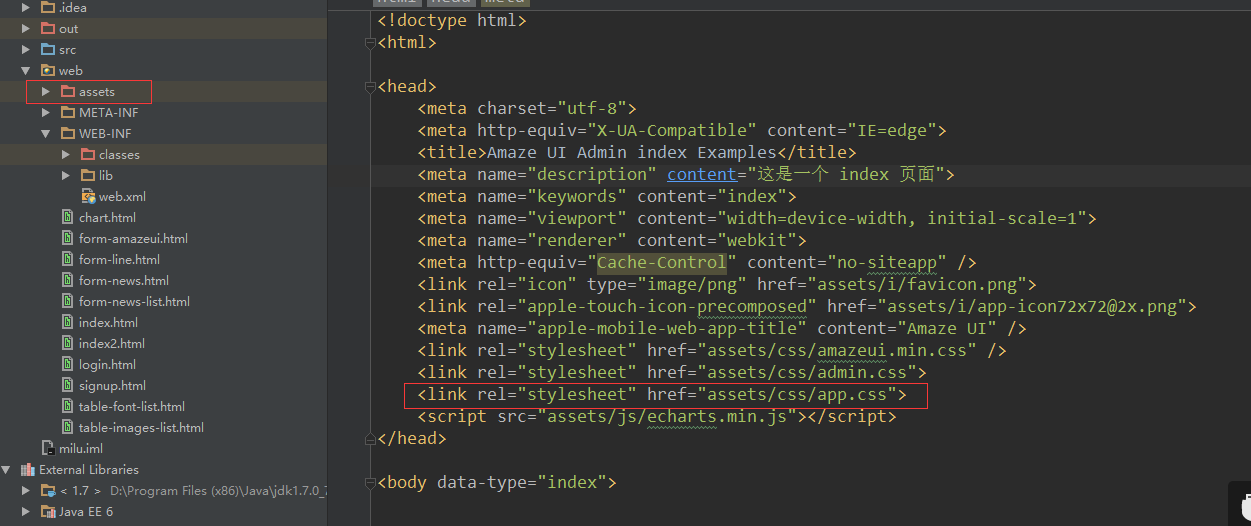Click the web module folder icon

(x=48, y=70)
